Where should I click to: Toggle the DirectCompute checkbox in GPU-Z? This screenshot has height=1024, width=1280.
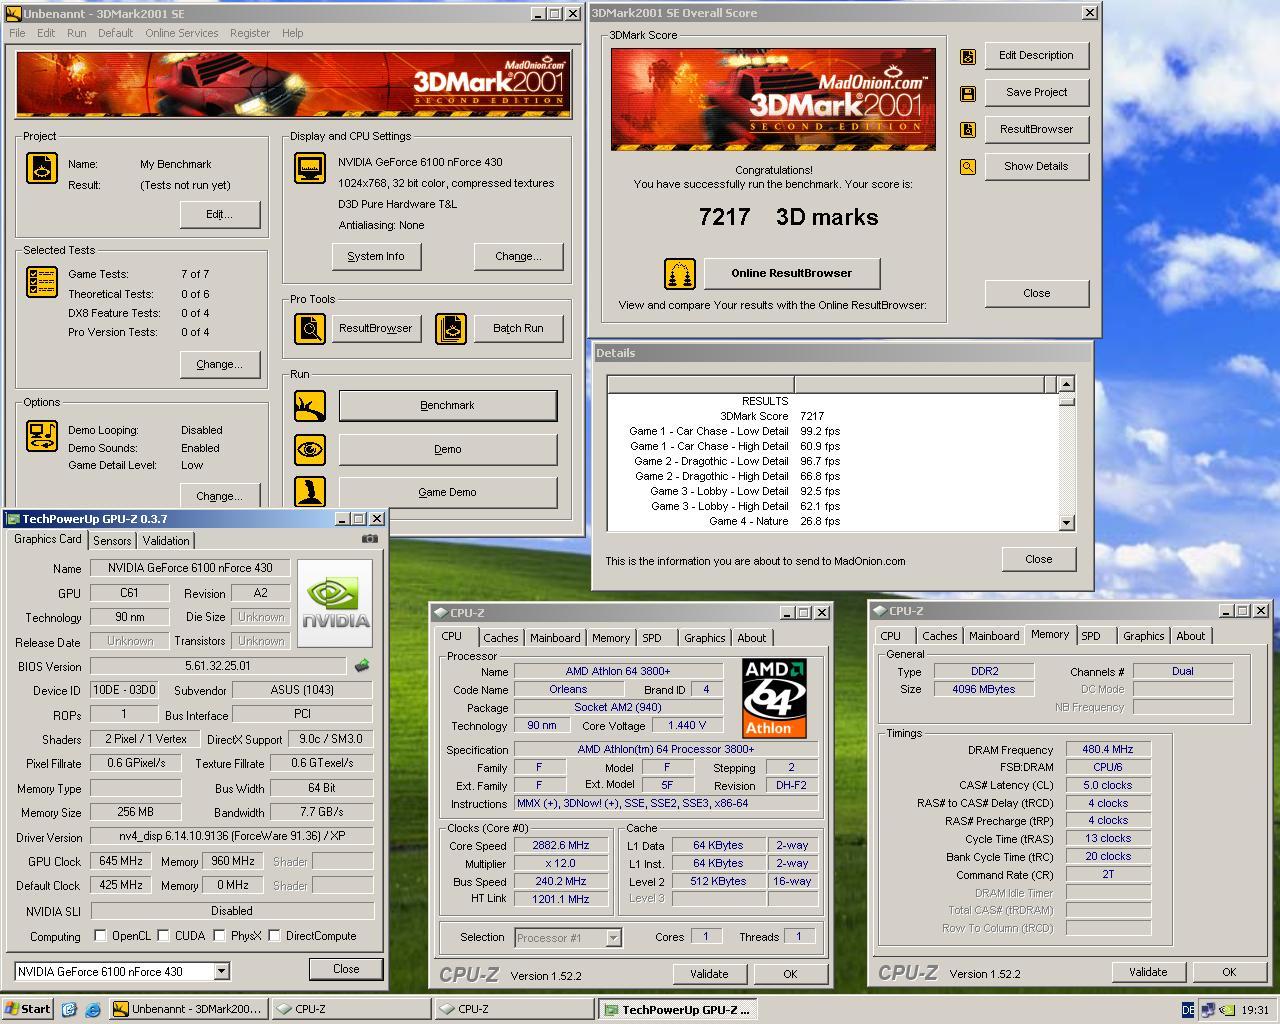coord(274,936)
